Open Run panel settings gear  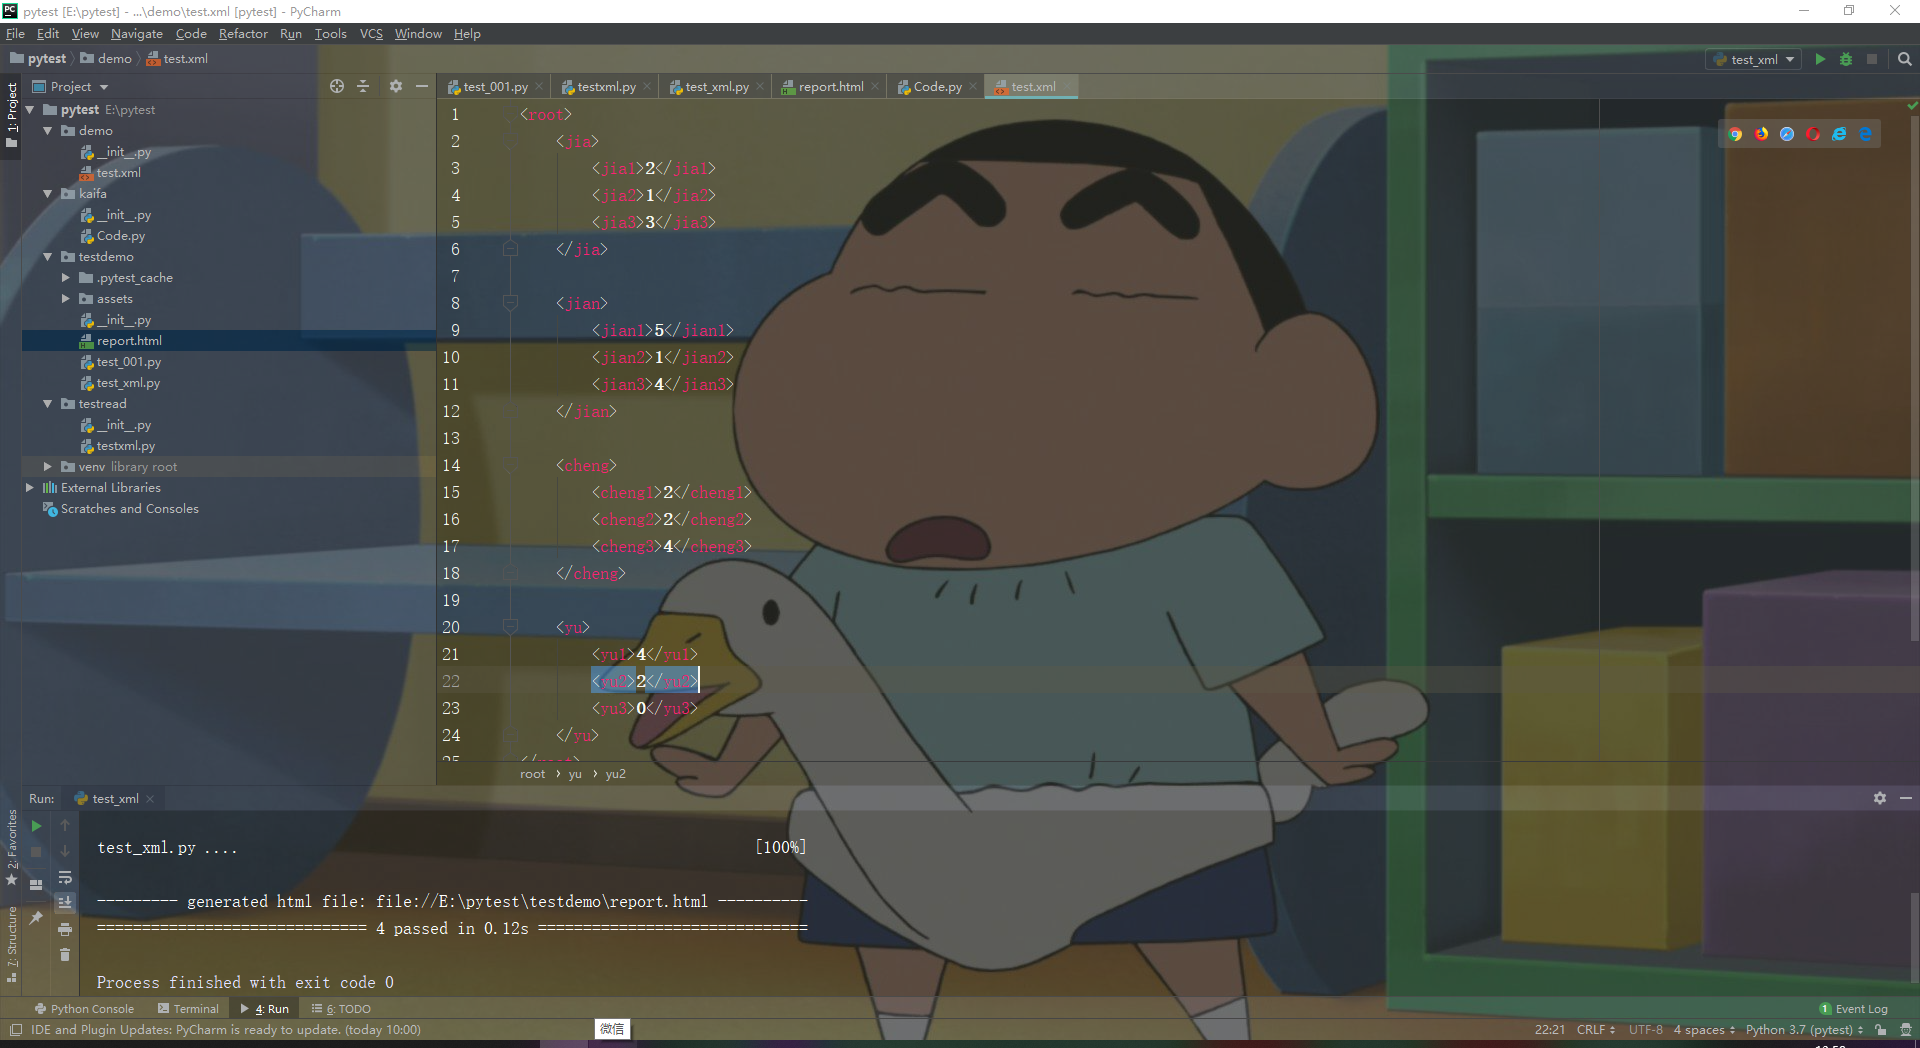pyautogui.click(x=1880, y=798)
